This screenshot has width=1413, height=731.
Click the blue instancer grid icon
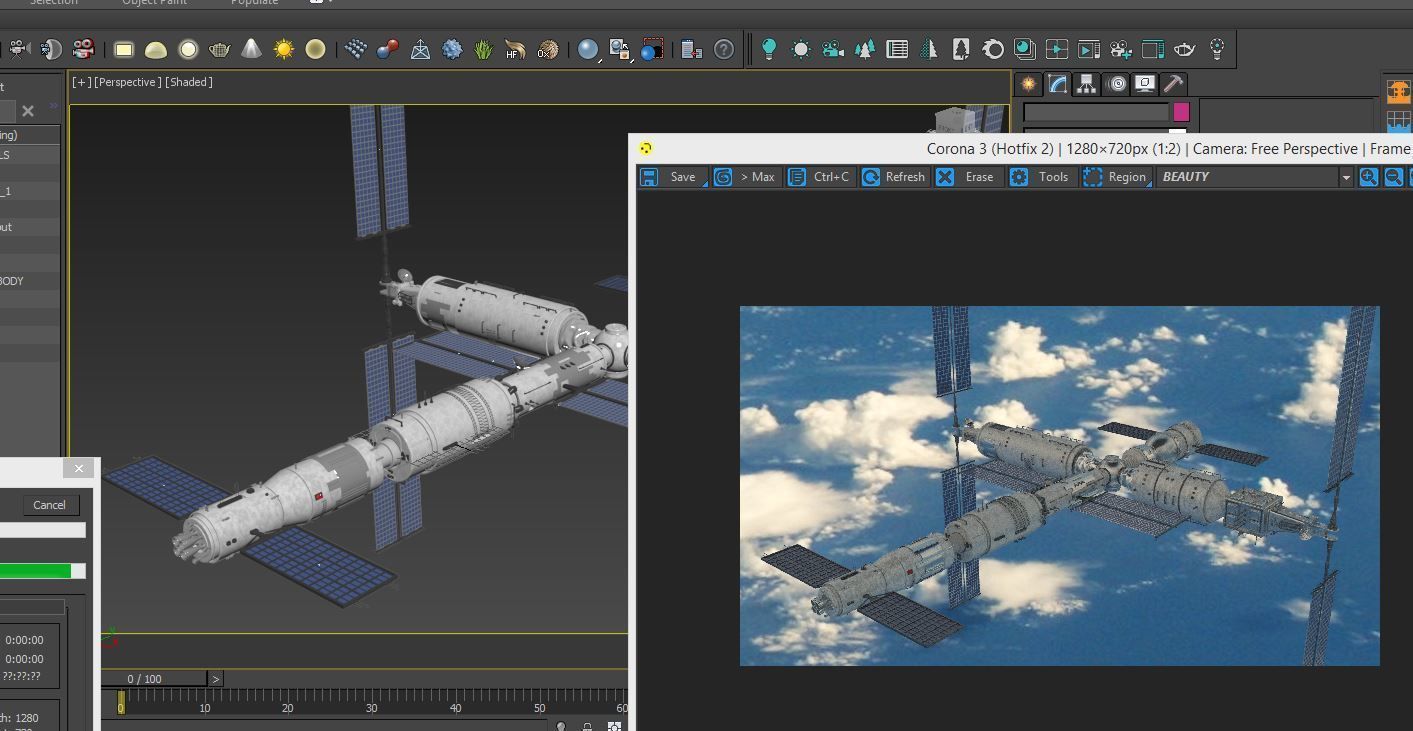pyautogui.click(x=355, y=49)
